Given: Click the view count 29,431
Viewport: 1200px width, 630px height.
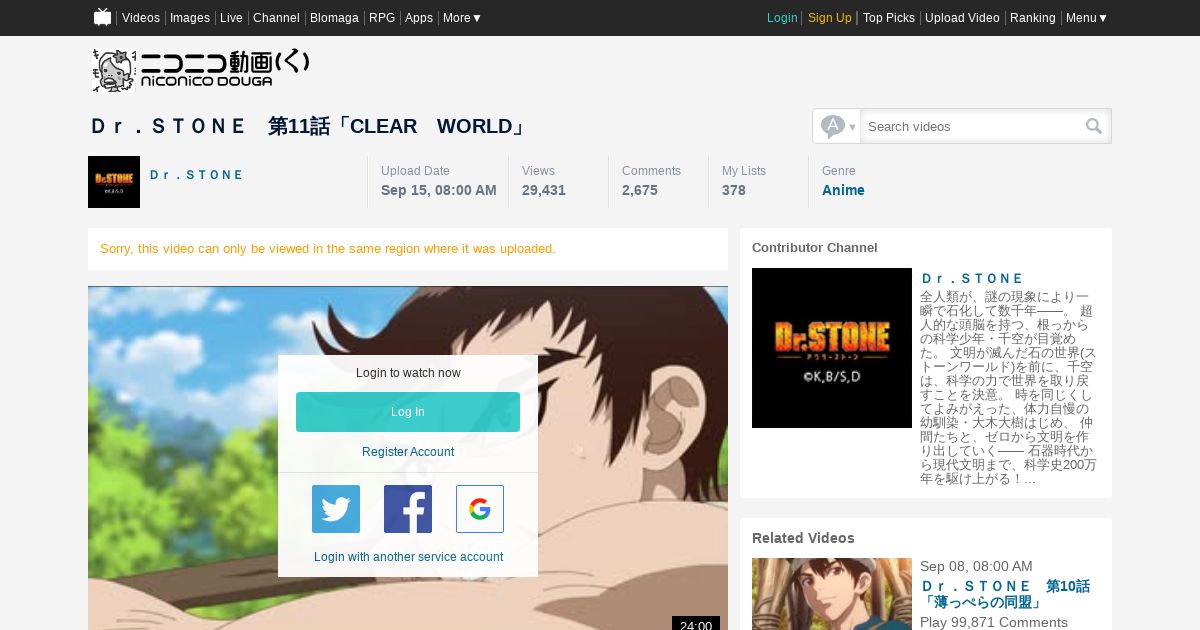Looking at the screenshot, I should point(544,190).
